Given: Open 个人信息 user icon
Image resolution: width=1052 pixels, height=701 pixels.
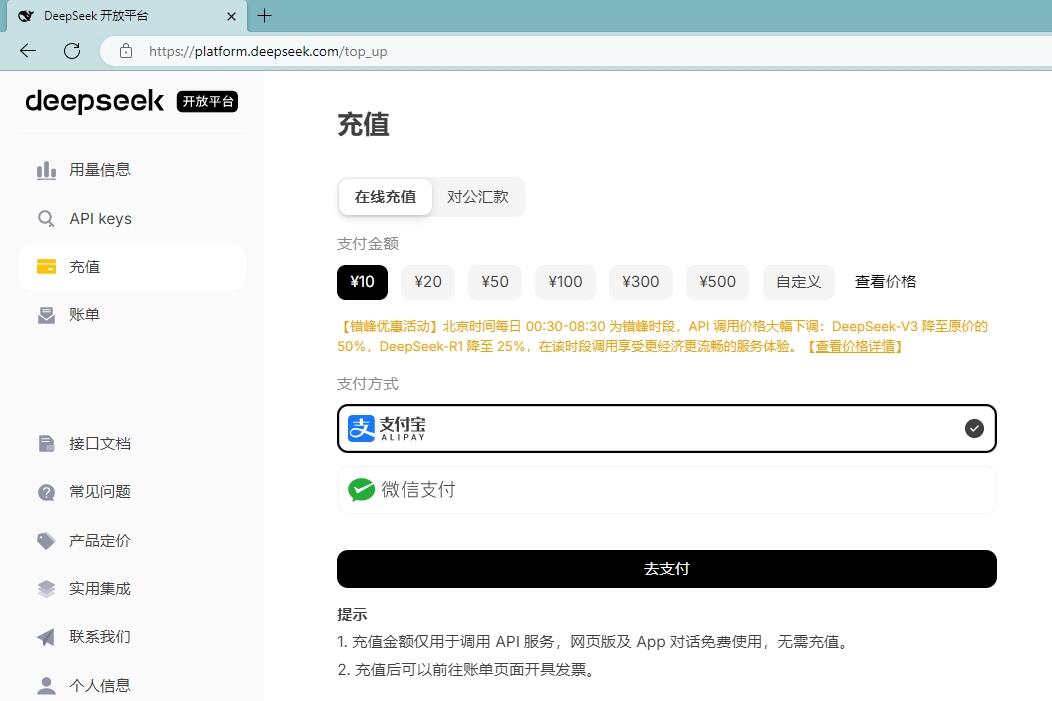Looking at the screenshot, I should (x=46, y=686).
